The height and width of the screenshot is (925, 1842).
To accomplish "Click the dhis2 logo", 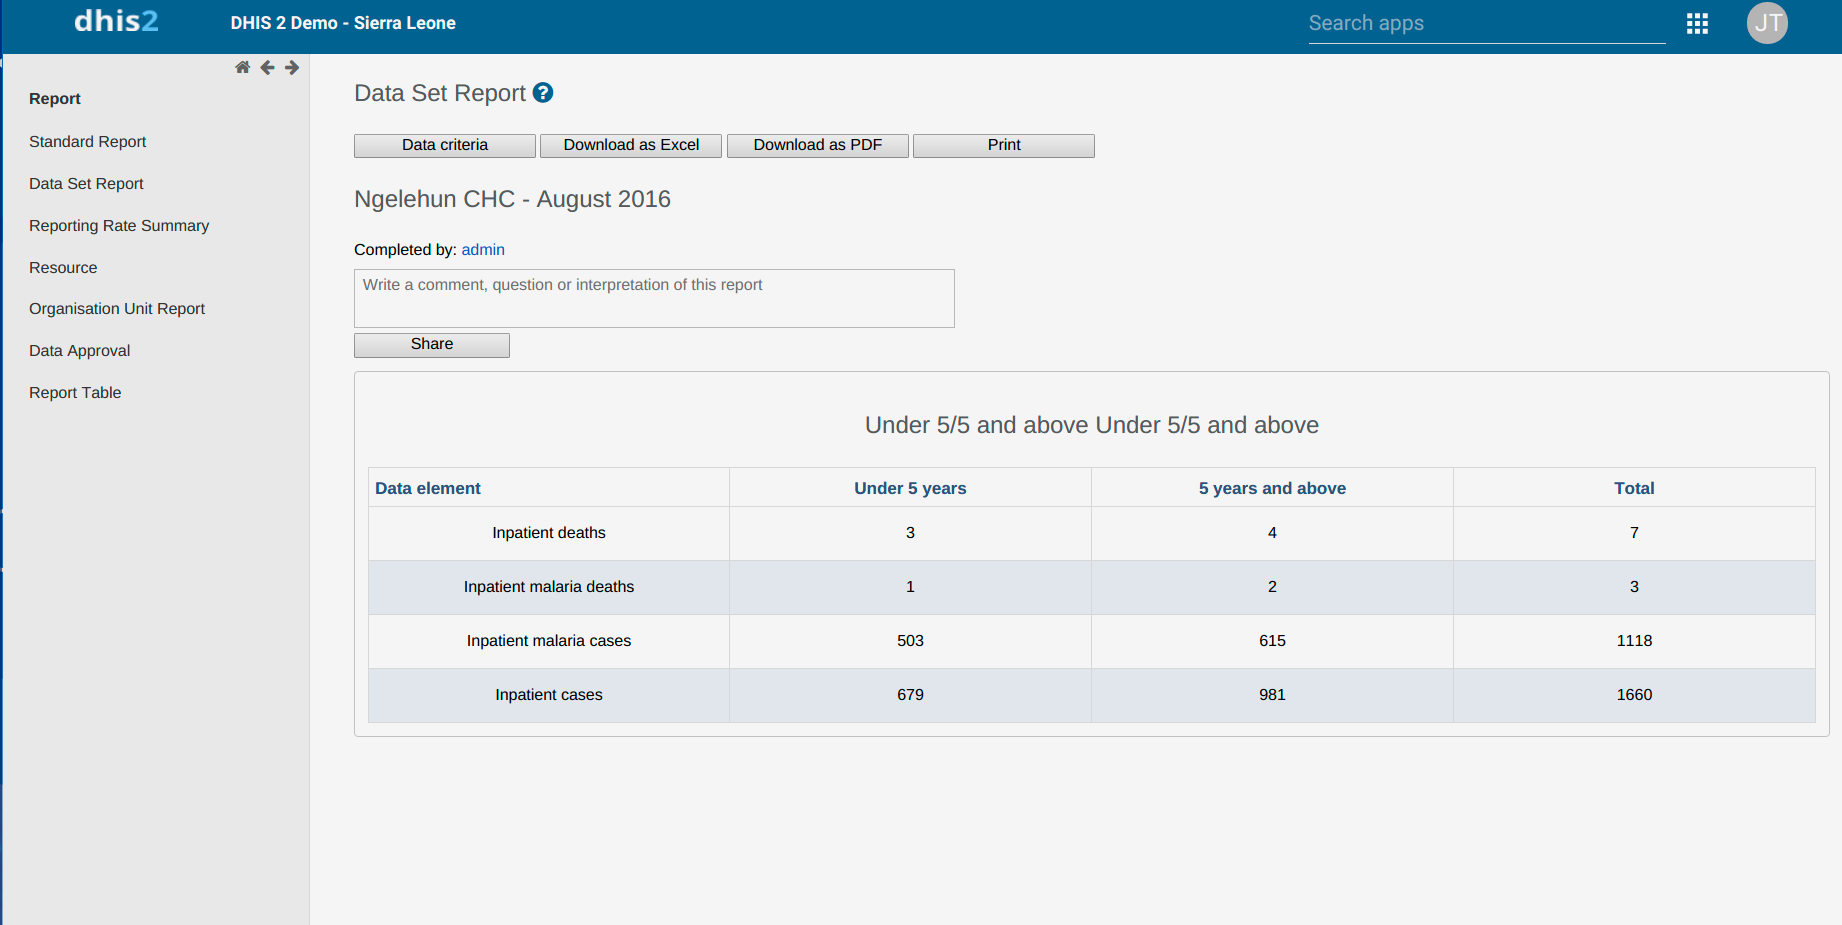I will (x=116, y=22).
